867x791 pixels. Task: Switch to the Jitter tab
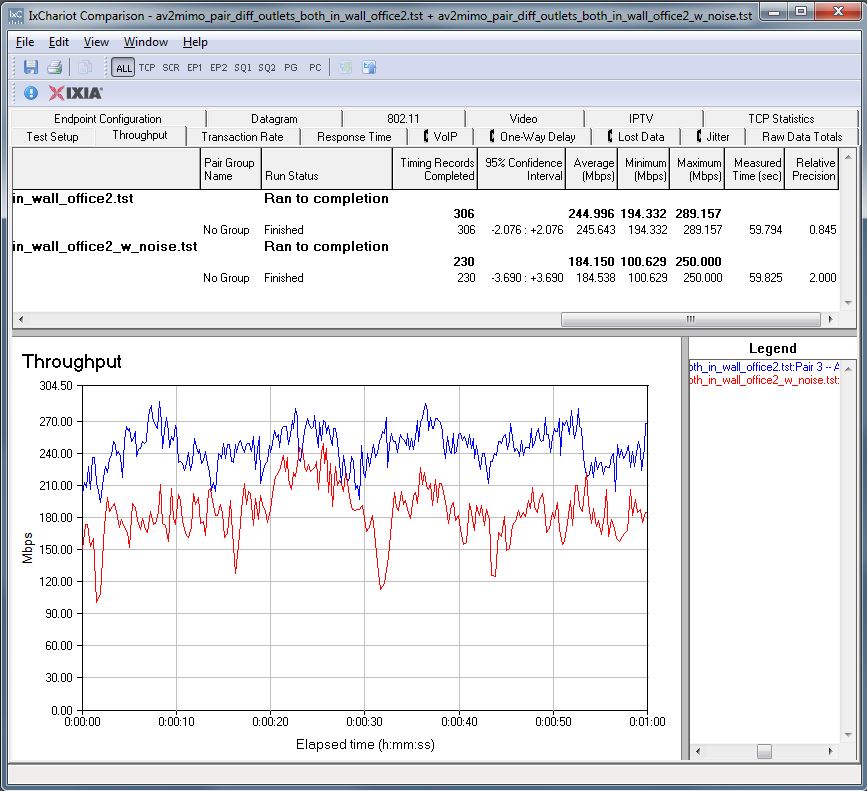(713, 137)
